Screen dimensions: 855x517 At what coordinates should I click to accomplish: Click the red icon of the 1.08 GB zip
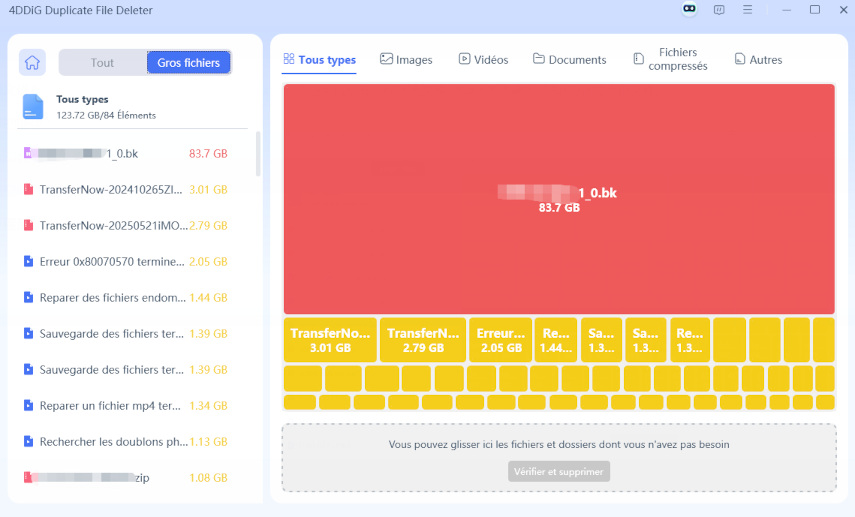[x=28, y=477]
